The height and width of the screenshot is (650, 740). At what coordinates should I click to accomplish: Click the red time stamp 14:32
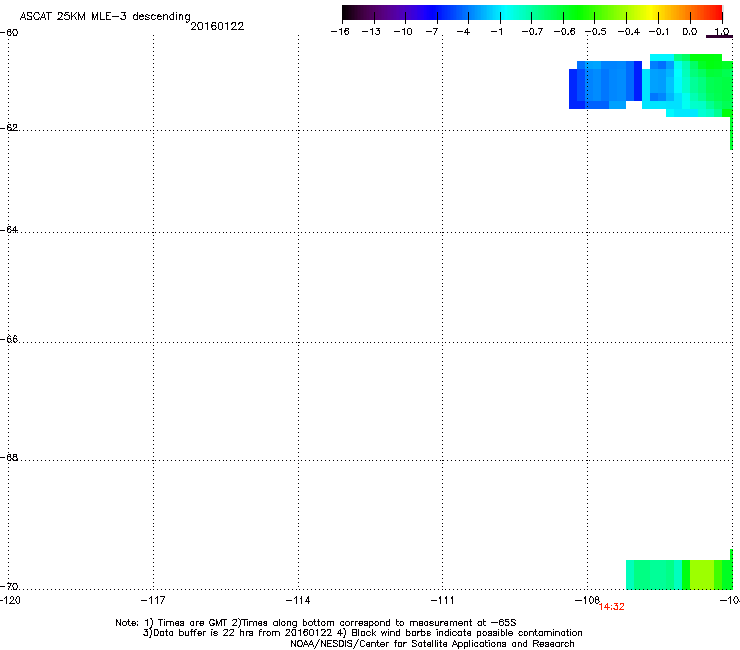pos(612,607)
